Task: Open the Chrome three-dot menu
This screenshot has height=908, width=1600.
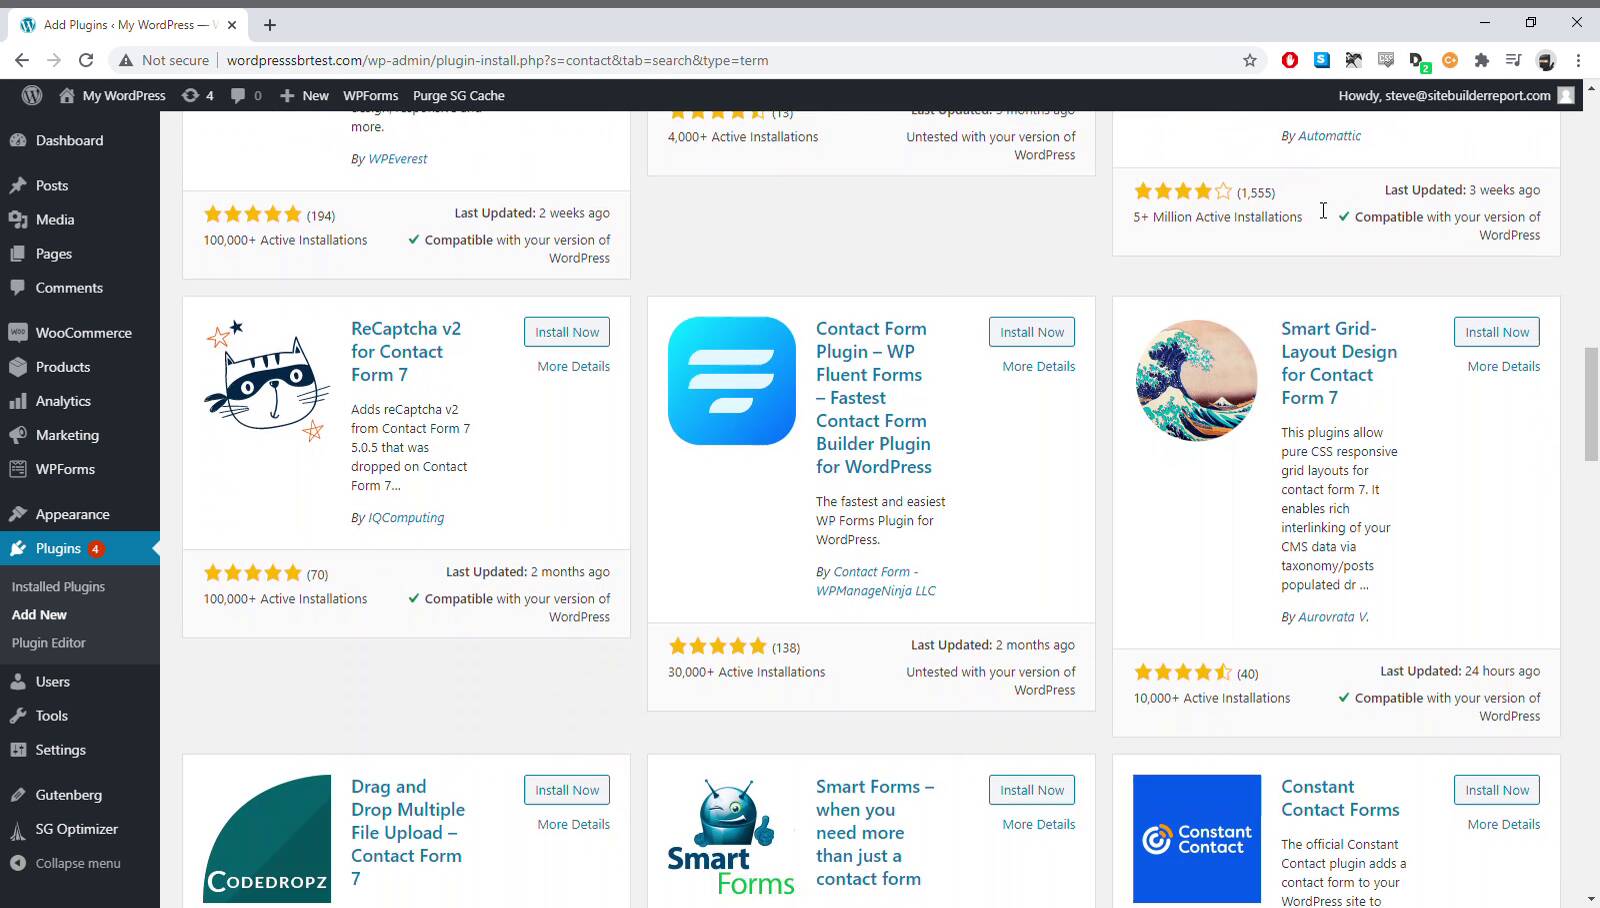Action: point(1578,60)
